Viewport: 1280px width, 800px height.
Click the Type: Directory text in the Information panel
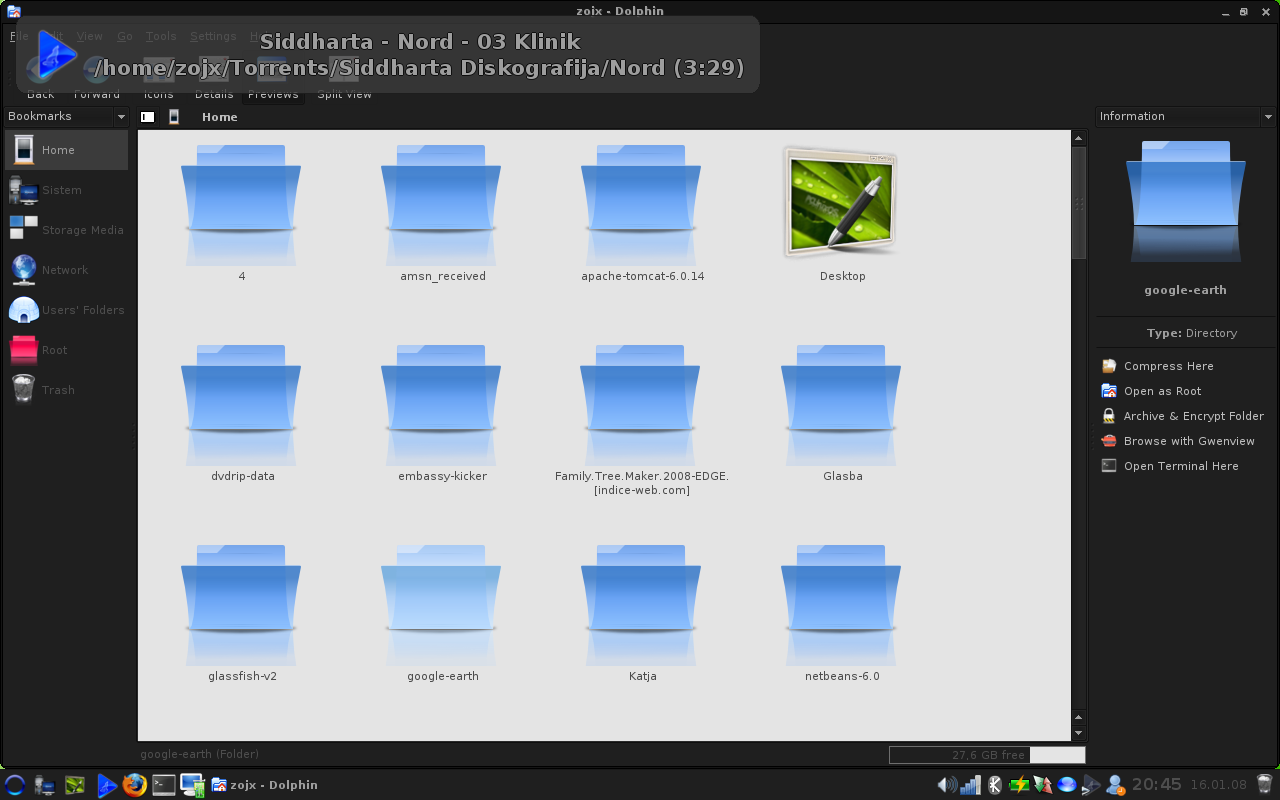(1192, 333)
